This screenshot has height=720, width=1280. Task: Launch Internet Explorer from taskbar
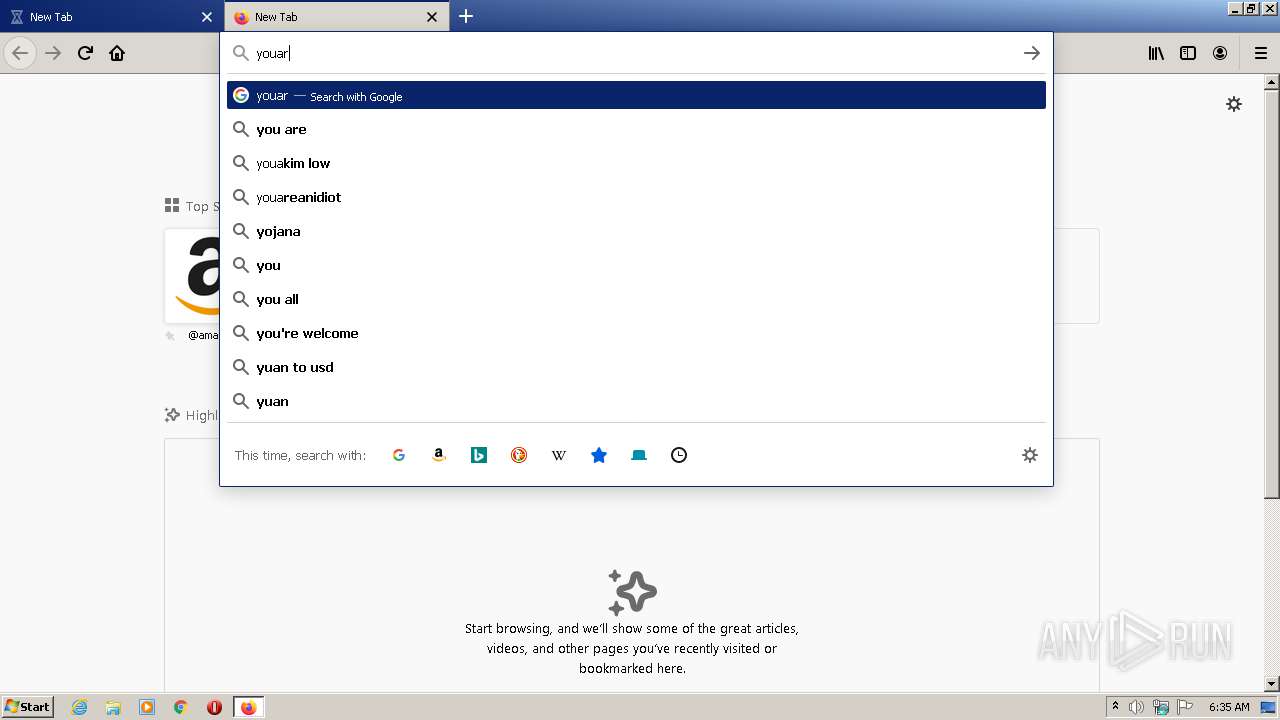click(x=80, y=707)
